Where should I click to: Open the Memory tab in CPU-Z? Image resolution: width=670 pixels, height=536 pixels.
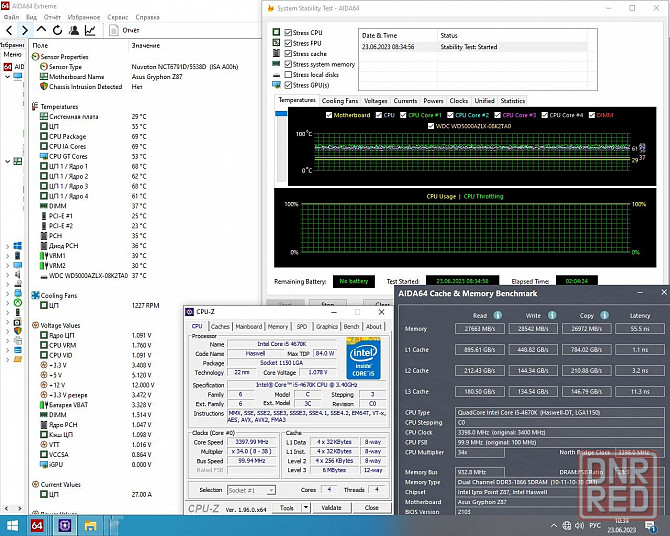click(x=276, y=326)
